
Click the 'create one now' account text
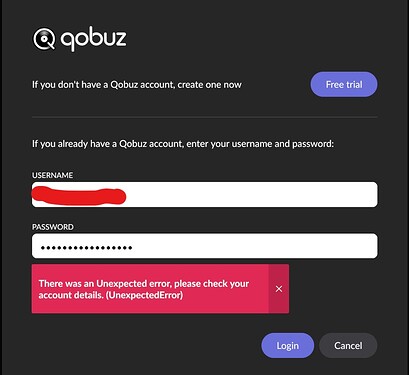coord(209,85)
